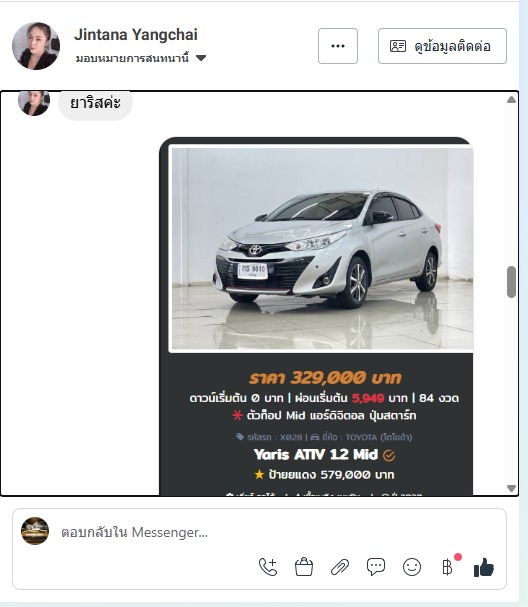Click the Baht payment request icon
Image resolution: width=528 pixels, height=607 pixels.
(x=447, y=567)
